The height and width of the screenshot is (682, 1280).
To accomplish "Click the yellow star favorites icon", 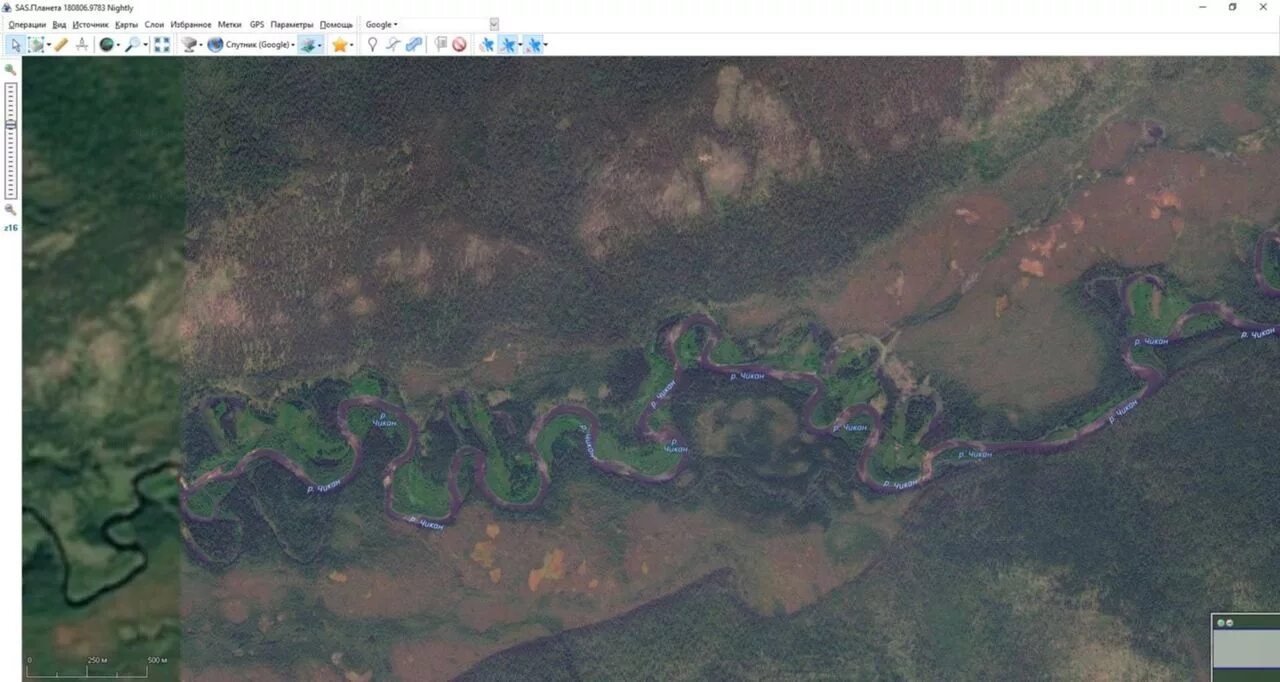I will (x=339, y=44).
